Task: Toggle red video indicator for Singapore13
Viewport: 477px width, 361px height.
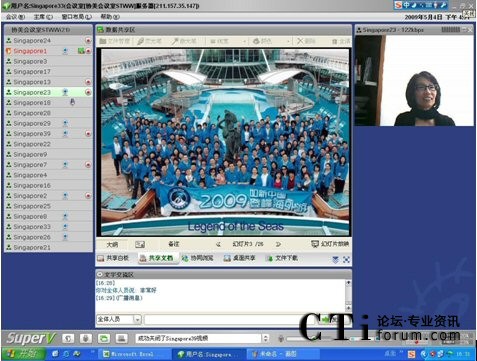Action: [x=88, y=82]
